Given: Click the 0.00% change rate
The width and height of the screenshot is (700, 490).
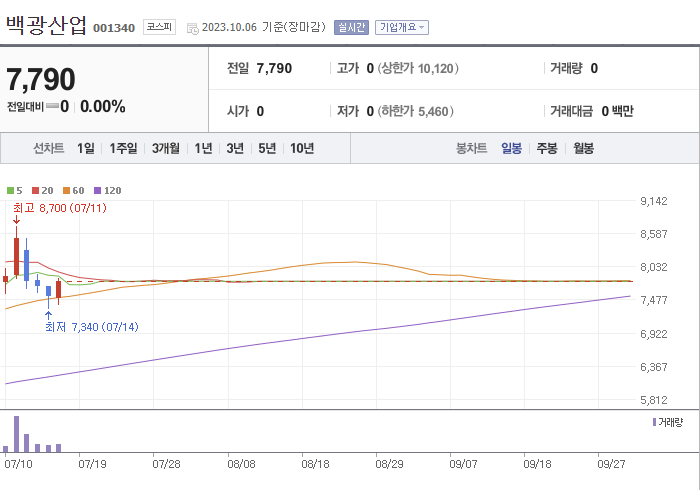Looking at the screenshot, I should point(103,107).
